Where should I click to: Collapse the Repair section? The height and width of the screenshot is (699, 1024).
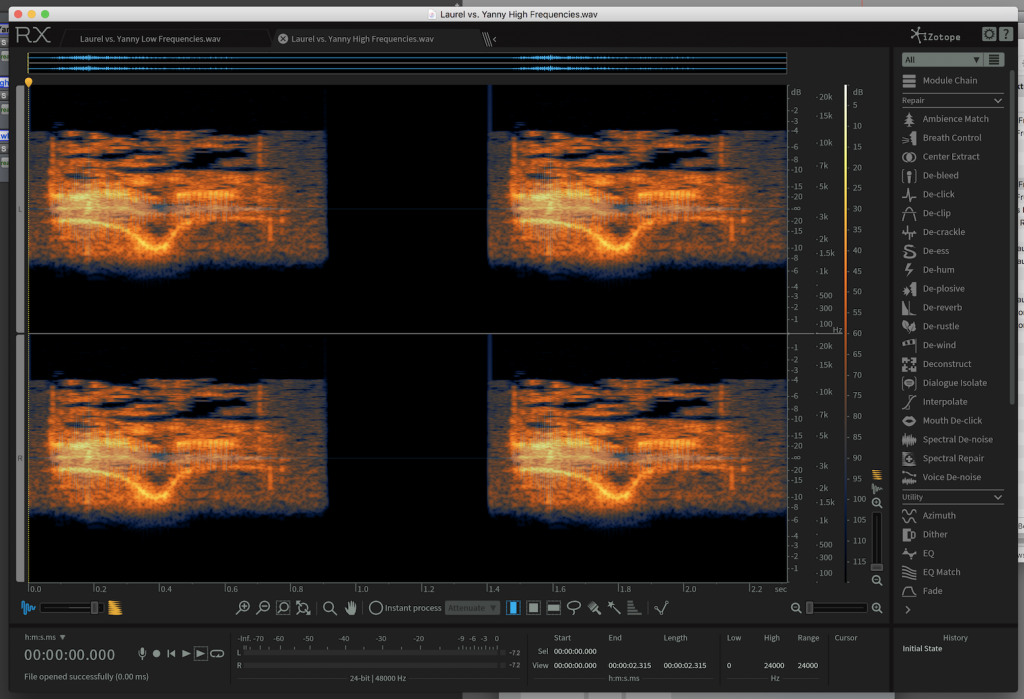click(x=997, y=101)
